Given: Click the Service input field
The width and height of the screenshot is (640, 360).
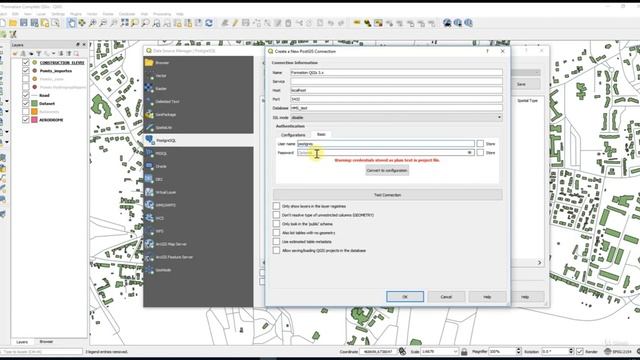Looking at the screenshot, I should pos(396,82).
